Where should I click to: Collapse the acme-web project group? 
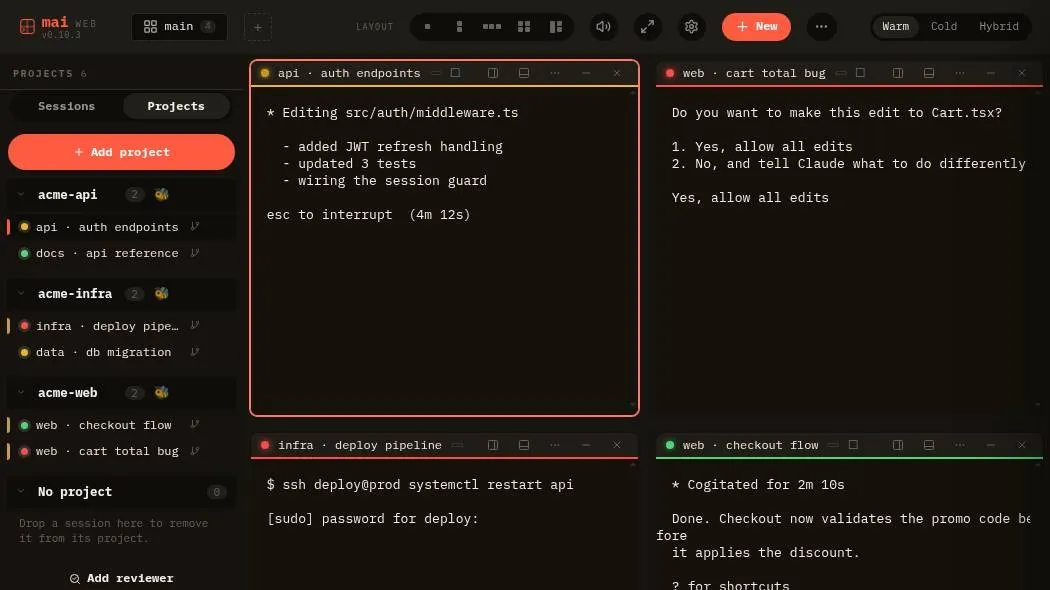coord(21,392)
